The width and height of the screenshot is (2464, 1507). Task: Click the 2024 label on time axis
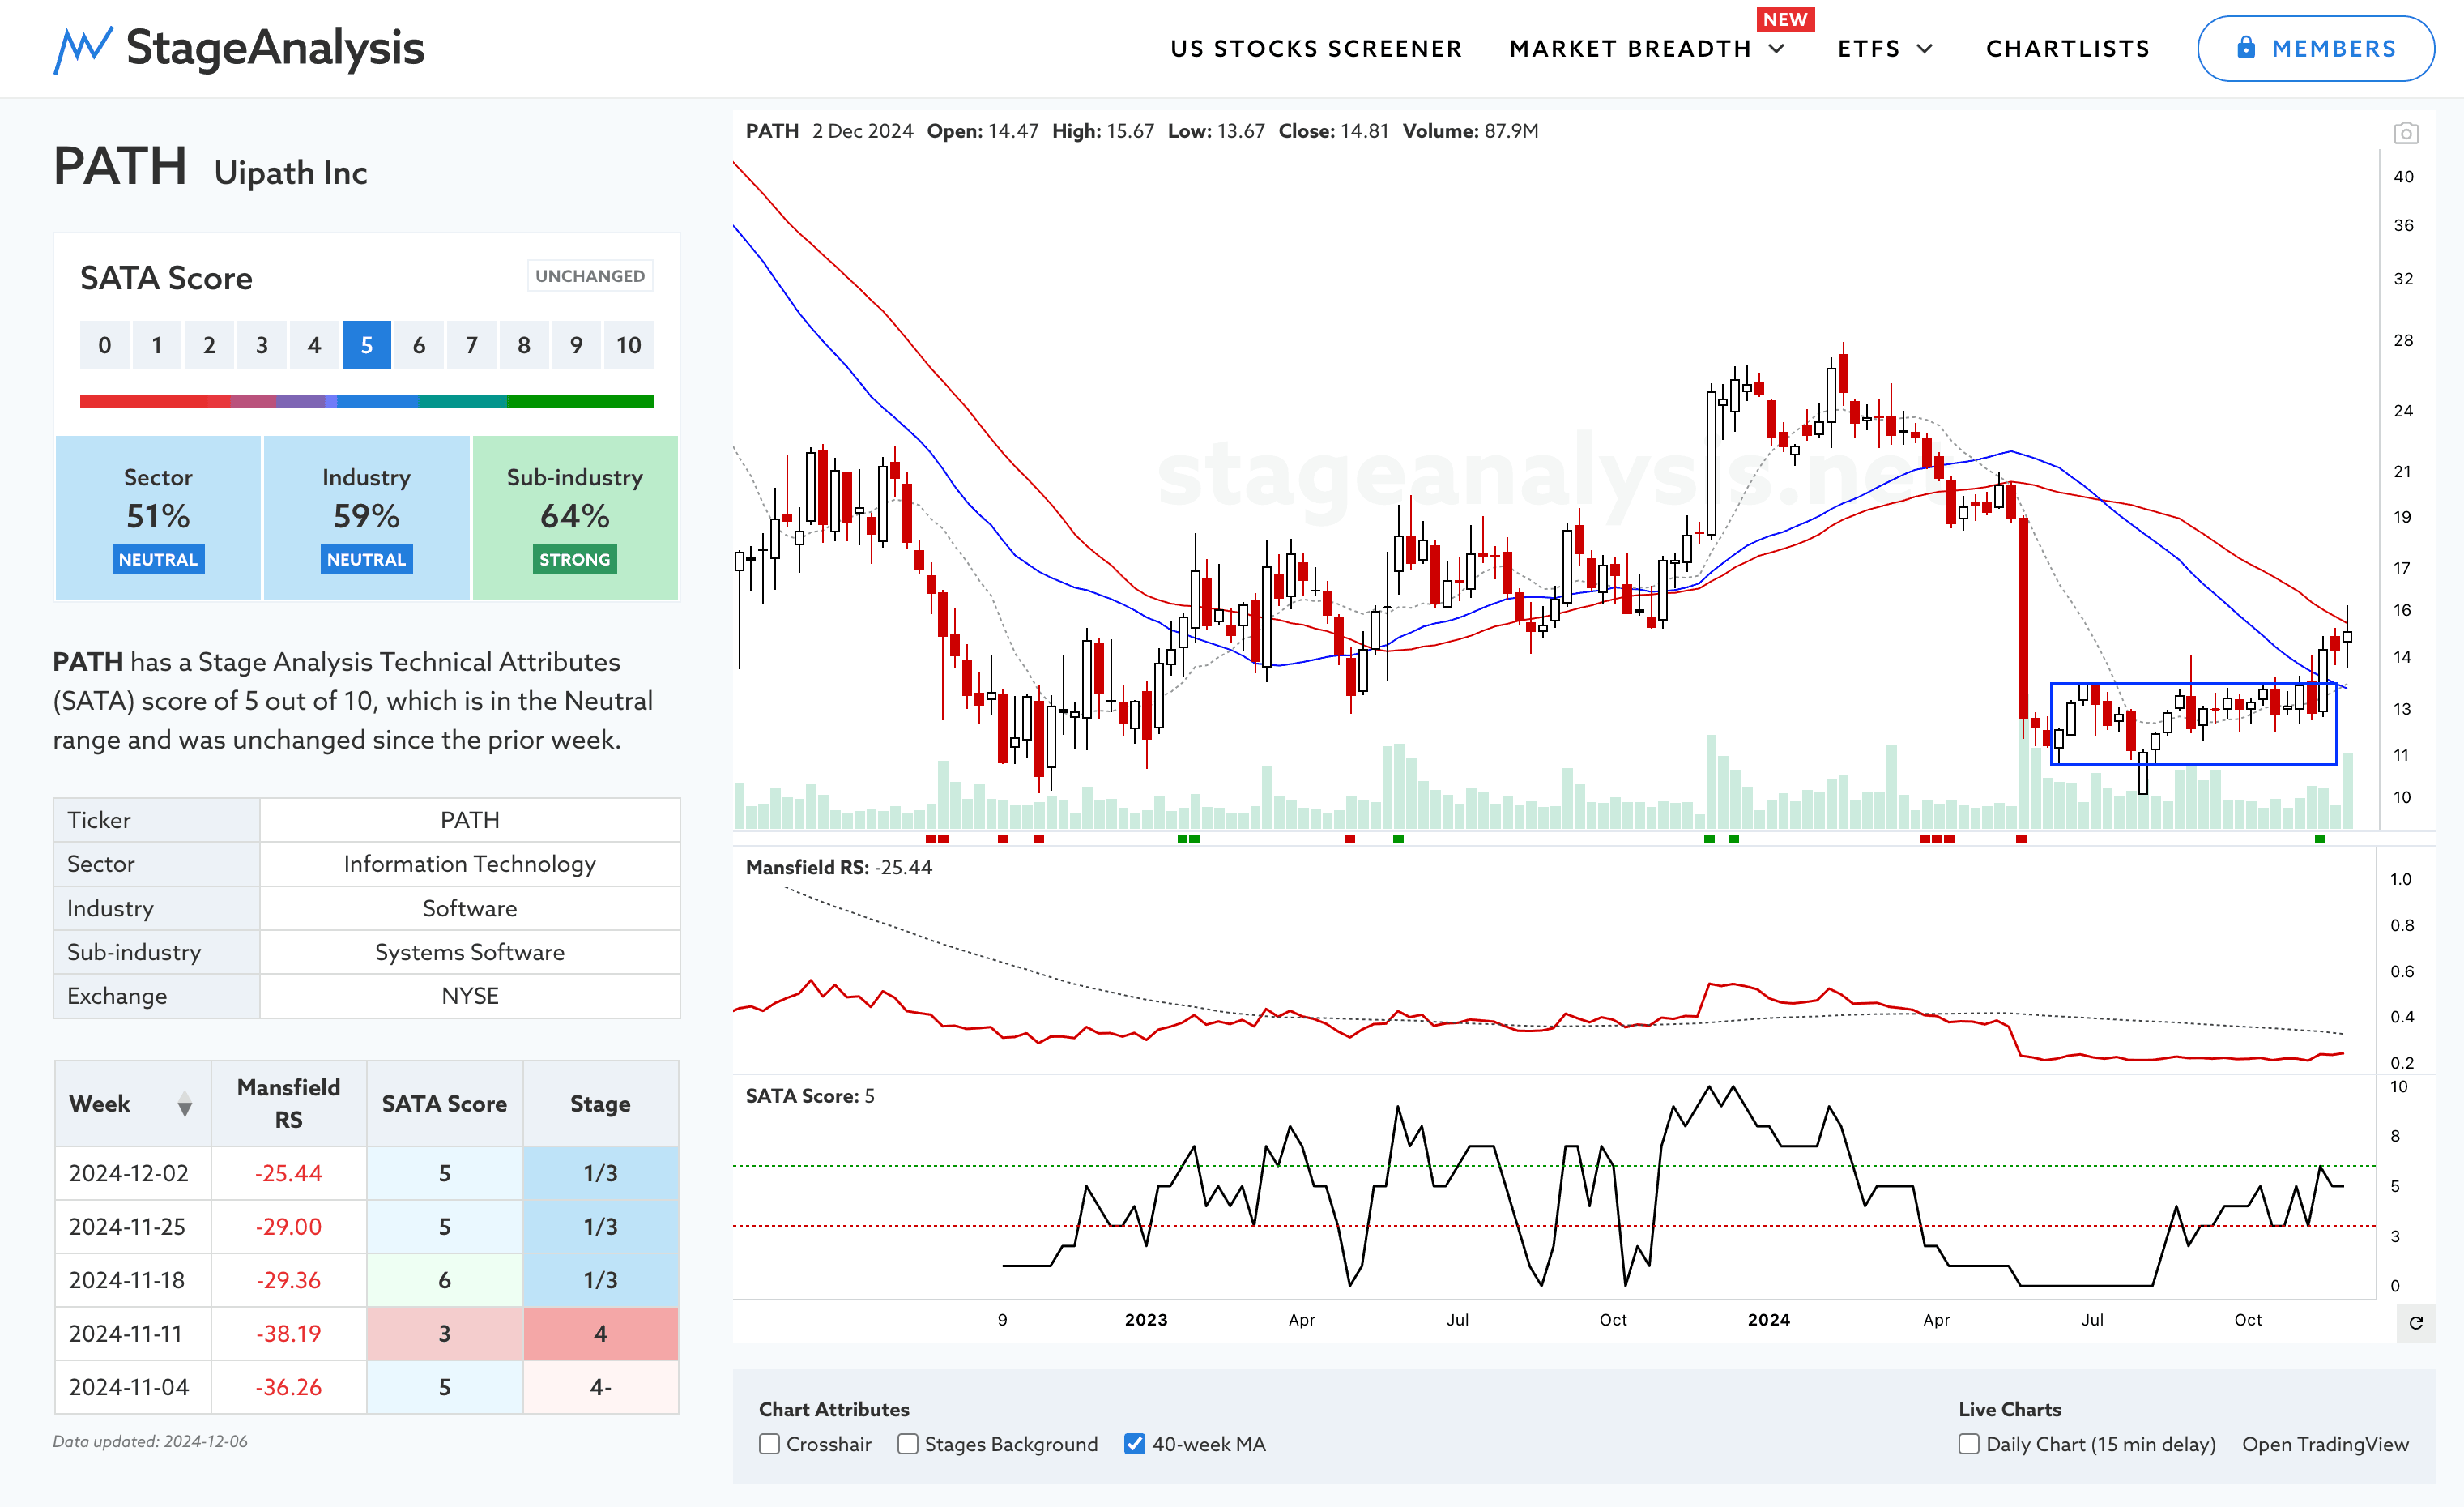click(x=1769, y=1320)
